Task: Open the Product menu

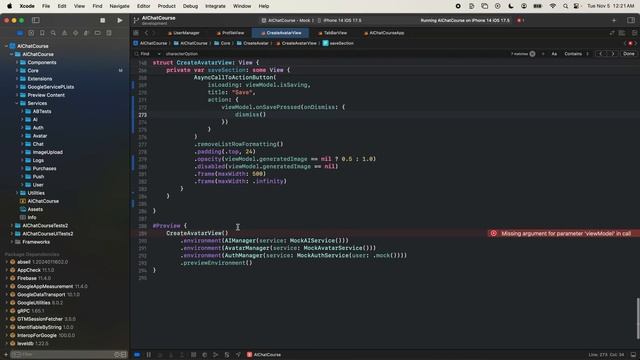Action: tap(167, 6)
